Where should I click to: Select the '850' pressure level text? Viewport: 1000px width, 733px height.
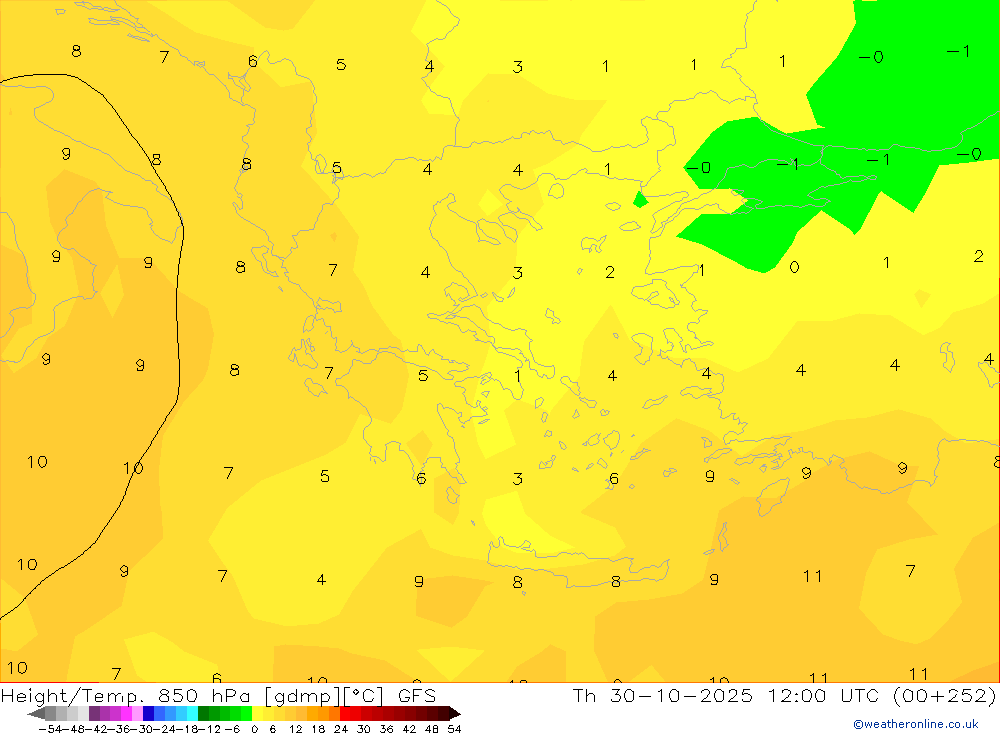[179, 695]
